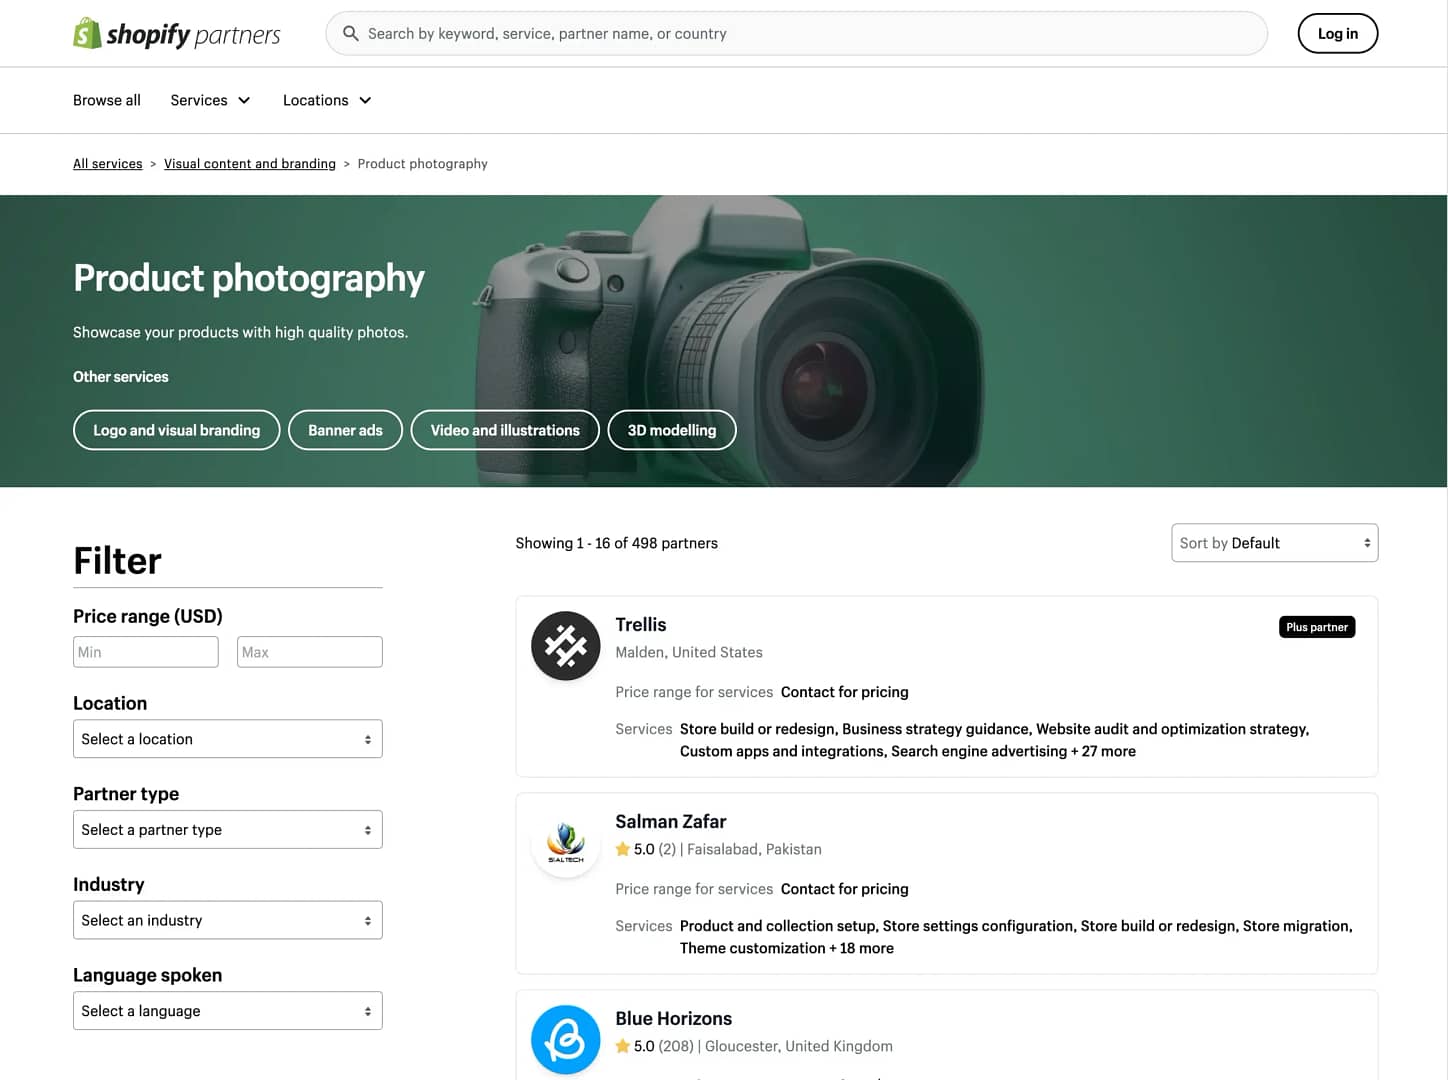Open Select a location dropdown
The width and height of the screenshot is (1448, 1080).
click(228, 739)
